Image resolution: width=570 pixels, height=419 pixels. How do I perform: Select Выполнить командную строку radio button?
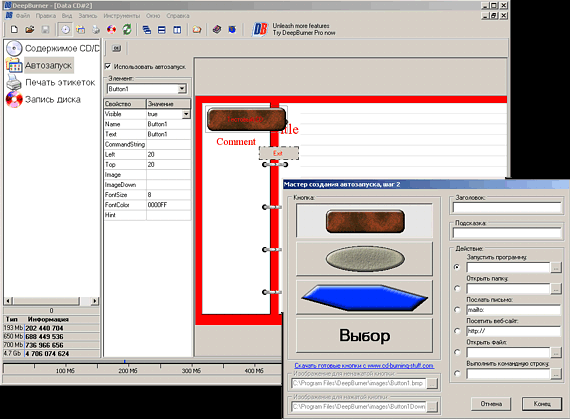[x=457, y=374]
